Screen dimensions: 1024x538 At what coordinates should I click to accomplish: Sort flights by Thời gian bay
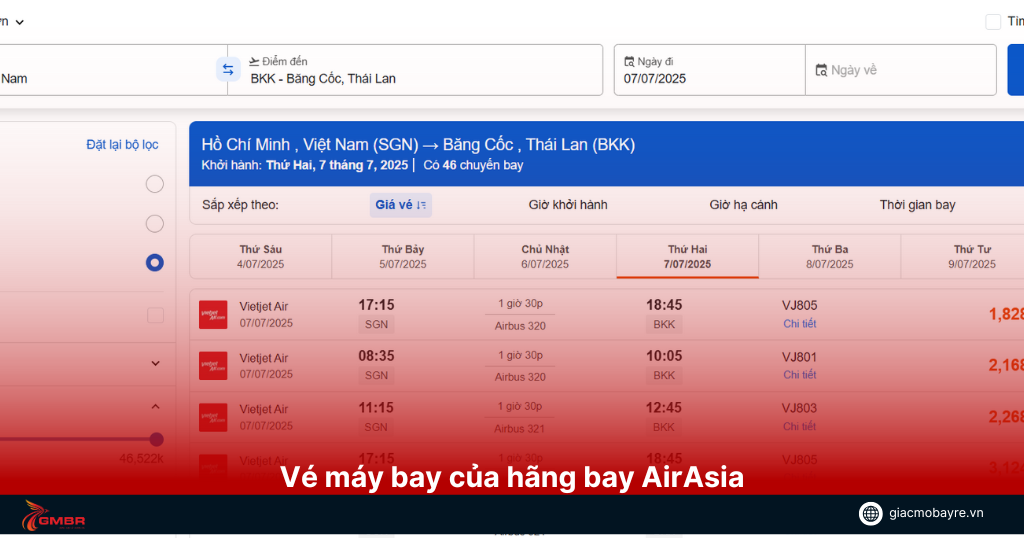click(x=917, y=205)
